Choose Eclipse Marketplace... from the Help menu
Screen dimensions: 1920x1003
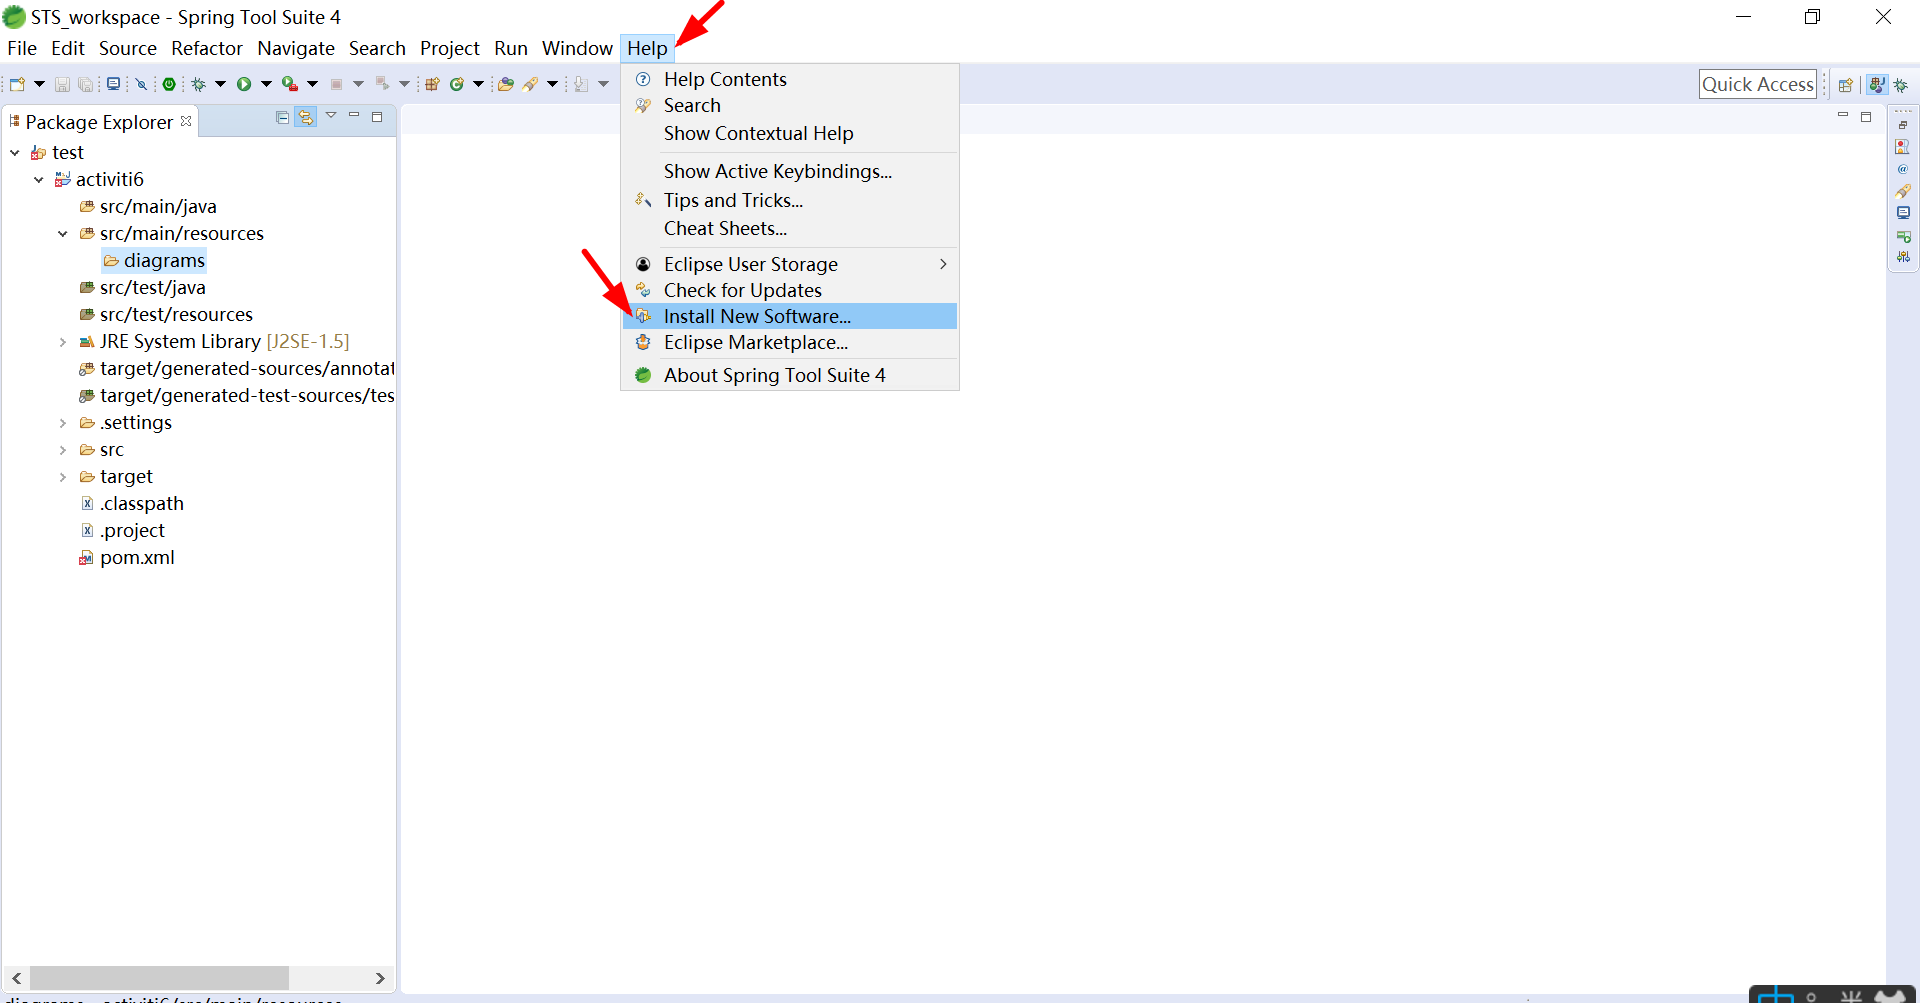790,342
